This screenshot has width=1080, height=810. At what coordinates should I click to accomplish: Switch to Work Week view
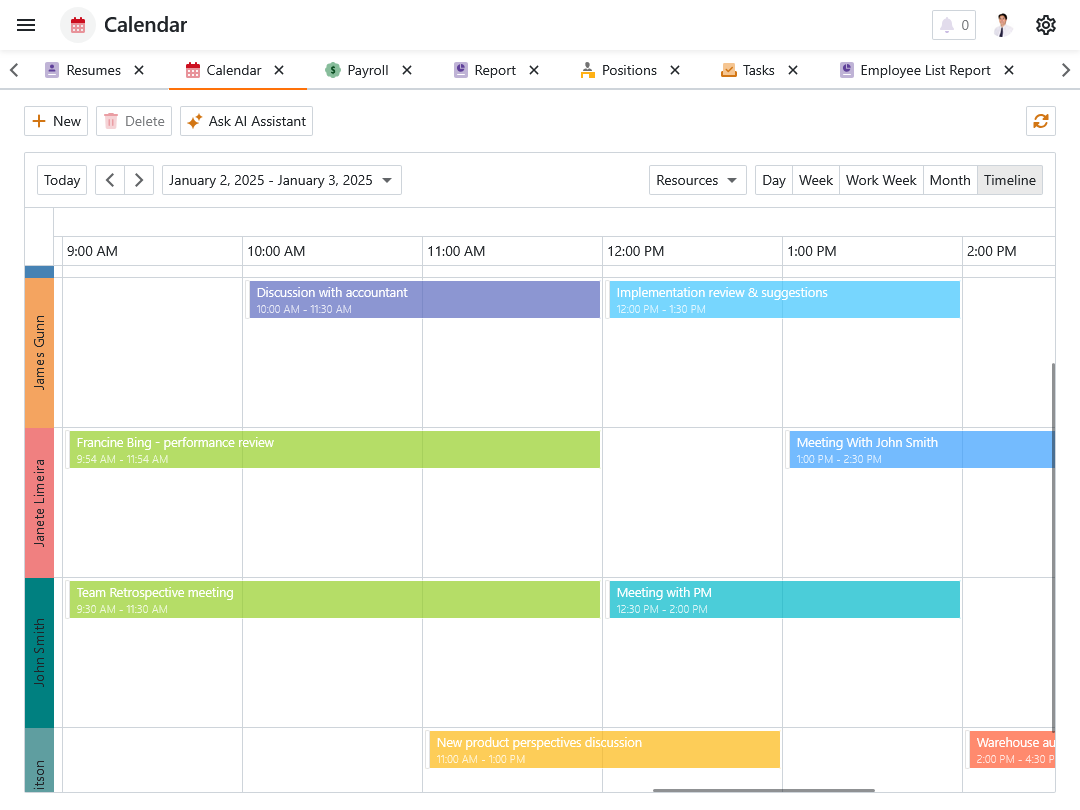(880, 180)
